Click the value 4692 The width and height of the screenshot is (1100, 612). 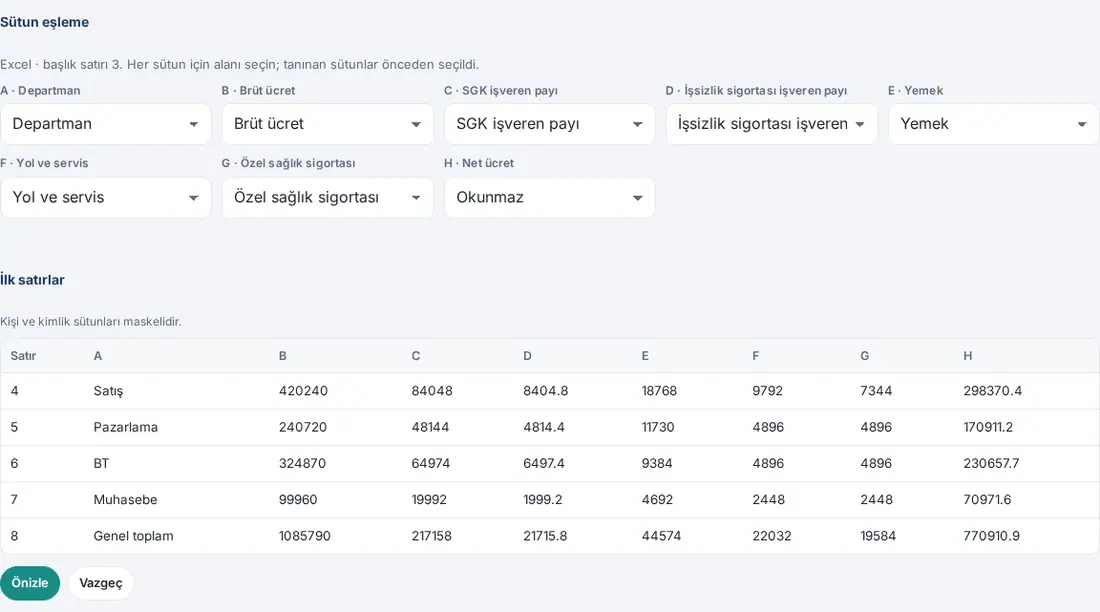pyautogui.click(x=657, y=500)
